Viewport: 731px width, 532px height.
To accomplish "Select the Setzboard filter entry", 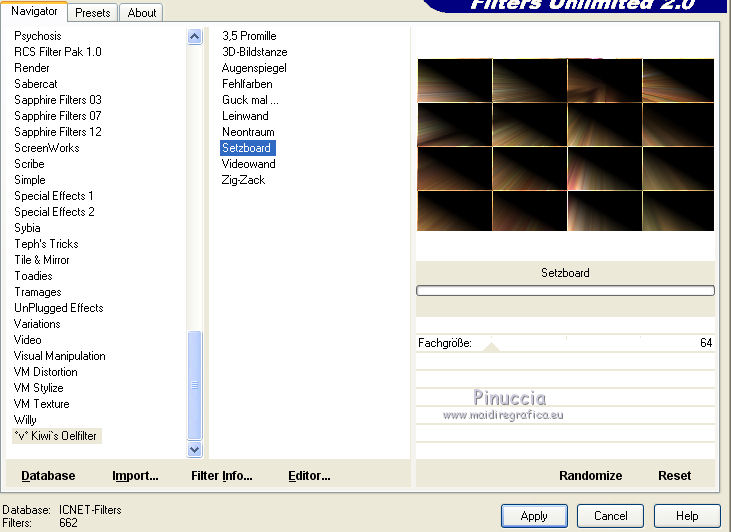I will 248,148.
